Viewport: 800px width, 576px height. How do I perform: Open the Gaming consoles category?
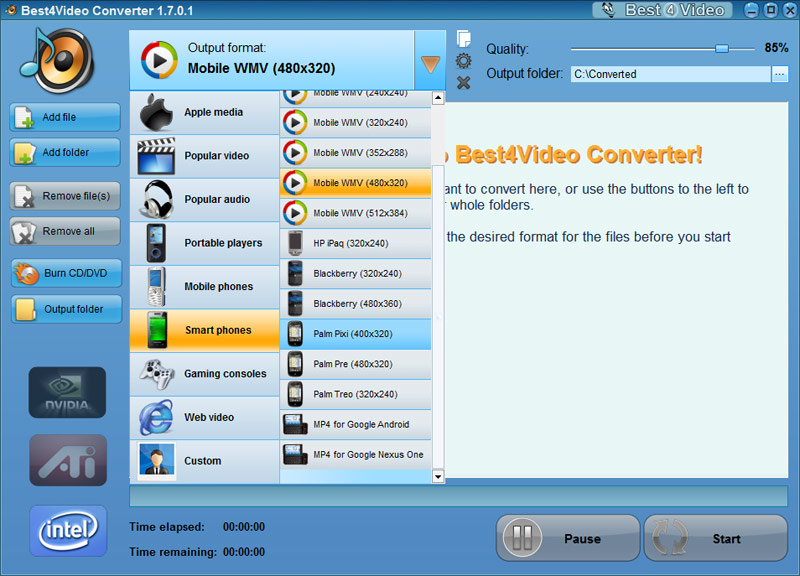click(x=205, y=374)
